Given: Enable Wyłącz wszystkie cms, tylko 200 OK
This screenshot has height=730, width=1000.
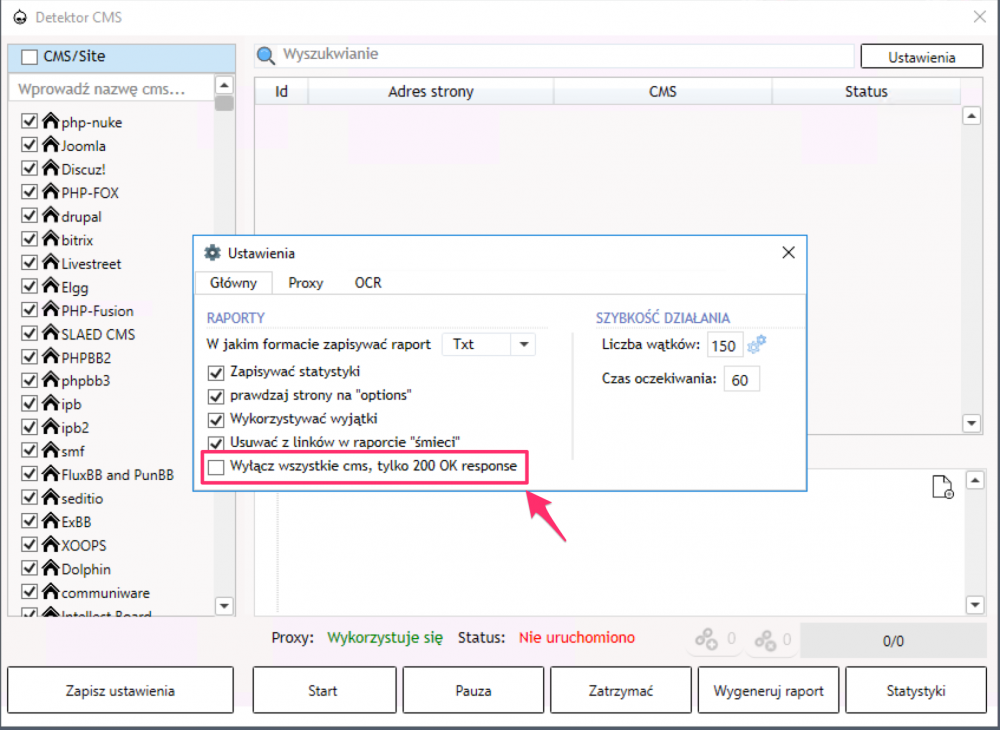Looking at the screenshot, I should [216, 467].
